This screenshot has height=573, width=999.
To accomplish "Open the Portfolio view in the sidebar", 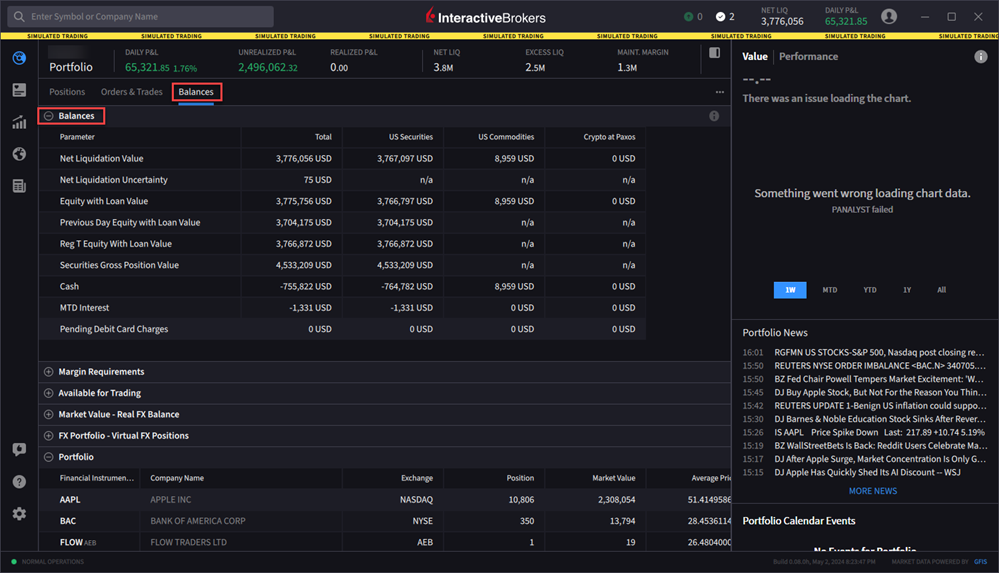I will click(19, 58).
